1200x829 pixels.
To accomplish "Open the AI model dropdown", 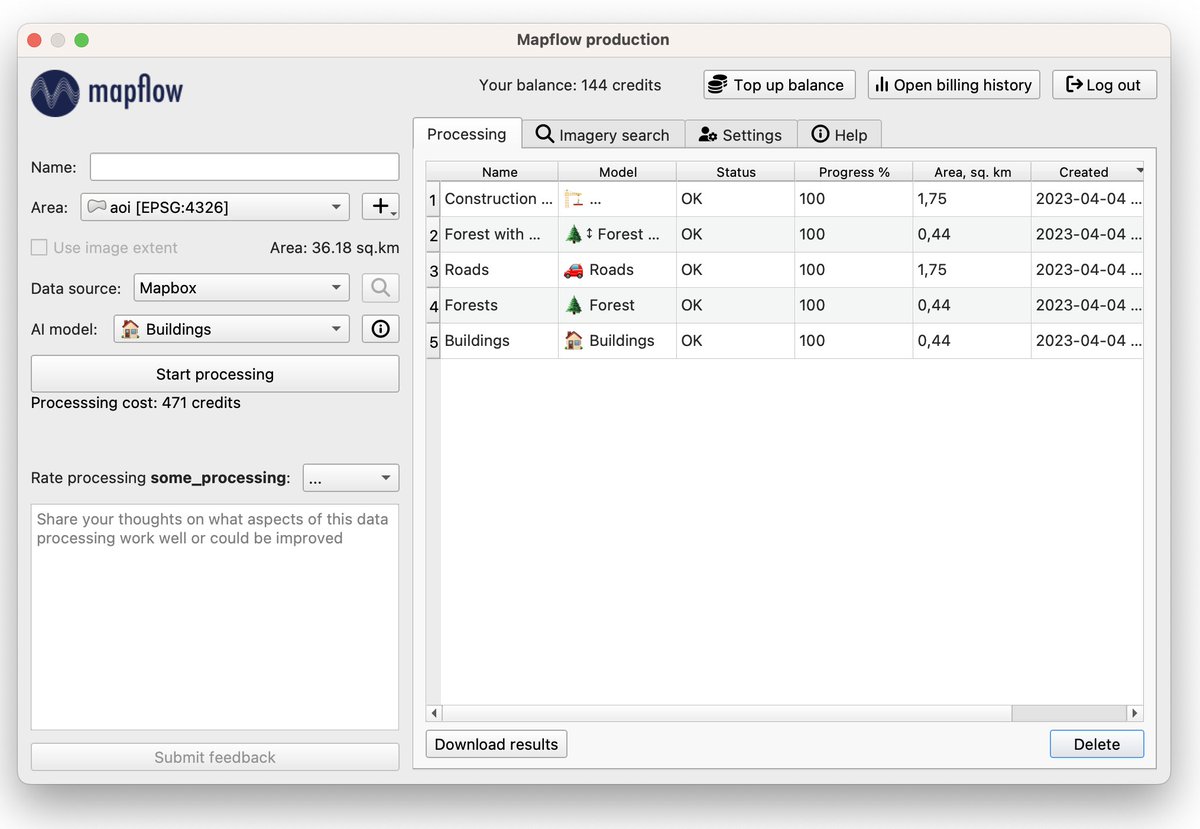I will coord(232,329).
